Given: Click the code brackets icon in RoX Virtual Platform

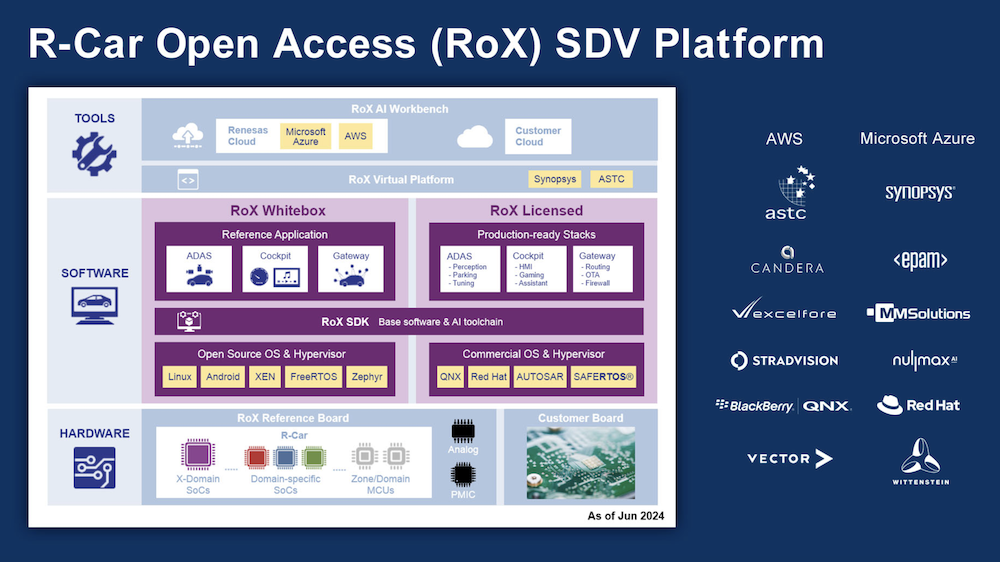Looking at the screenshot, I should (188, 180).
